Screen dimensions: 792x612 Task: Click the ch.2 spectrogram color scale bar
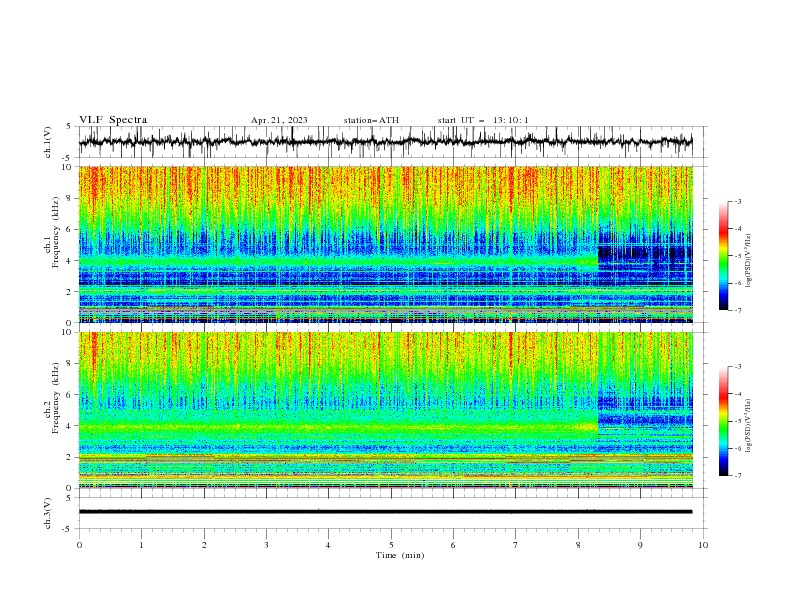coord(723,421)
